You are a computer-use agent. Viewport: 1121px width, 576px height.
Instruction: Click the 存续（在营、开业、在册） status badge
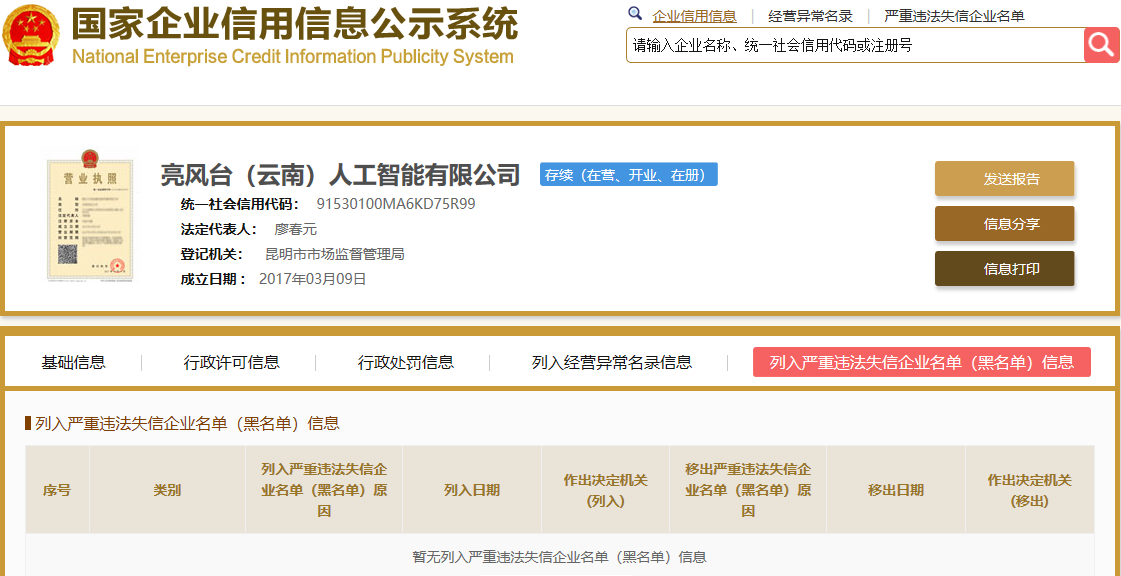[628, 175]
